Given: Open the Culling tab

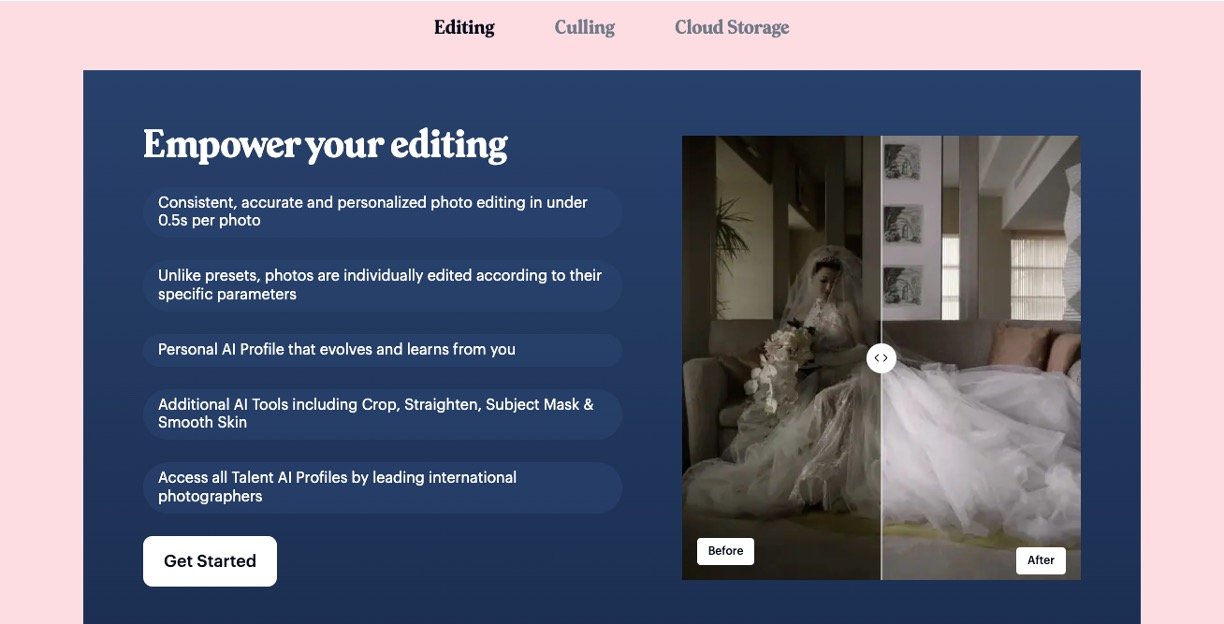Looking at the screenshot, I should tap(584, 27).
